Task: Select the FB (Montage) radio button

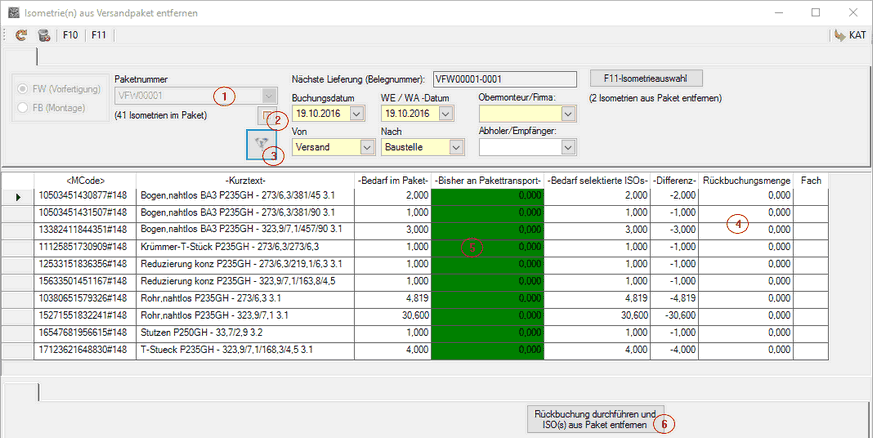Action: coord(24,107)
